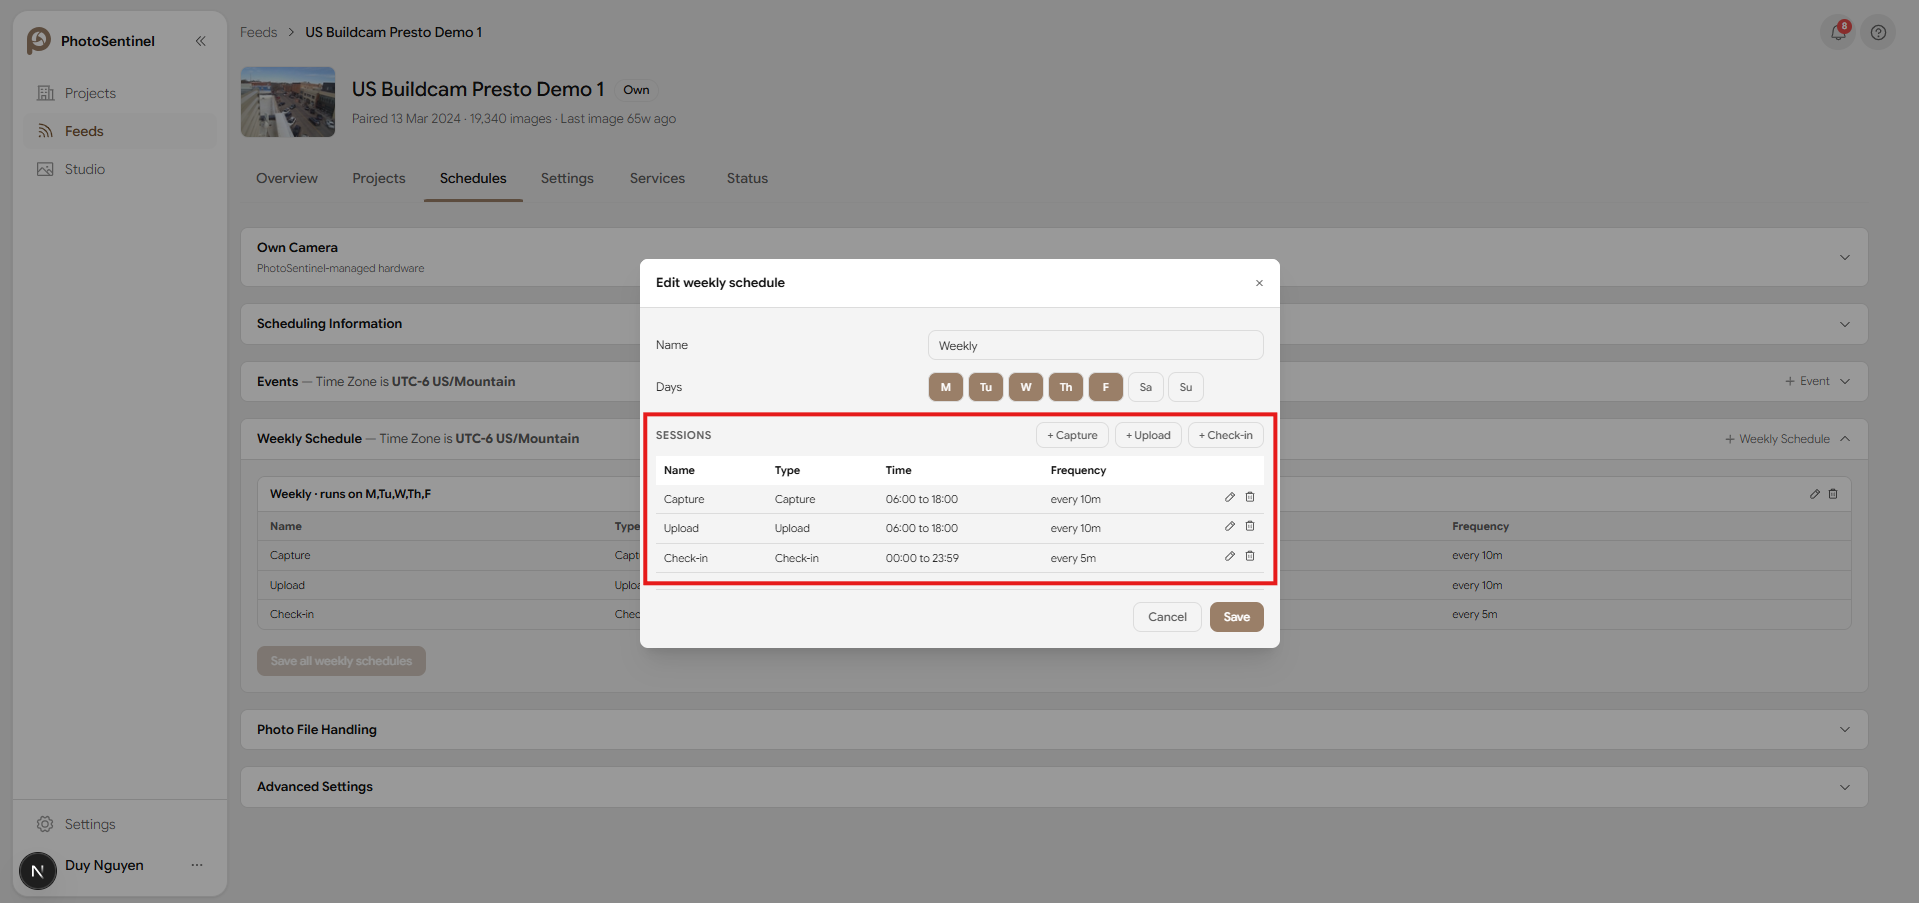The height and width of the screenshot is (903, 1919).
Task: Click 'every 5m' in the dialog
Action: pos(1073,558)
